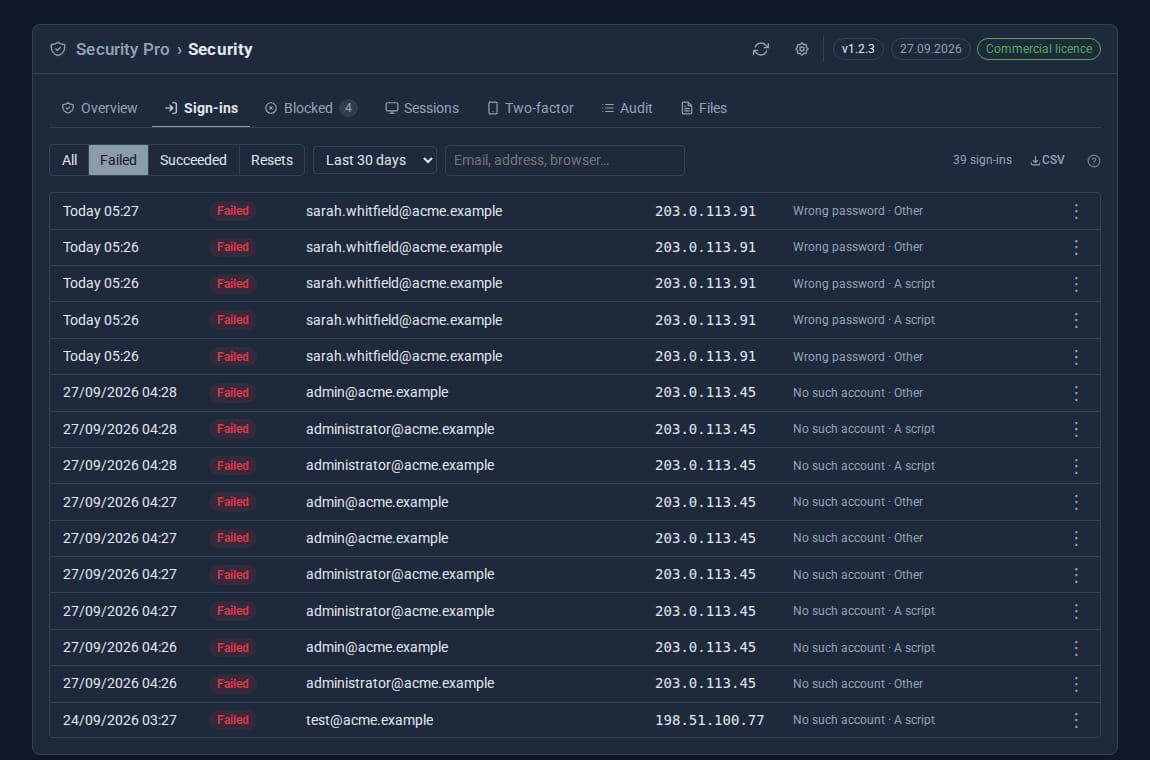Click Failed status in the Today 05:27 row
1150x760 pixels.
[x=232, y=211]
